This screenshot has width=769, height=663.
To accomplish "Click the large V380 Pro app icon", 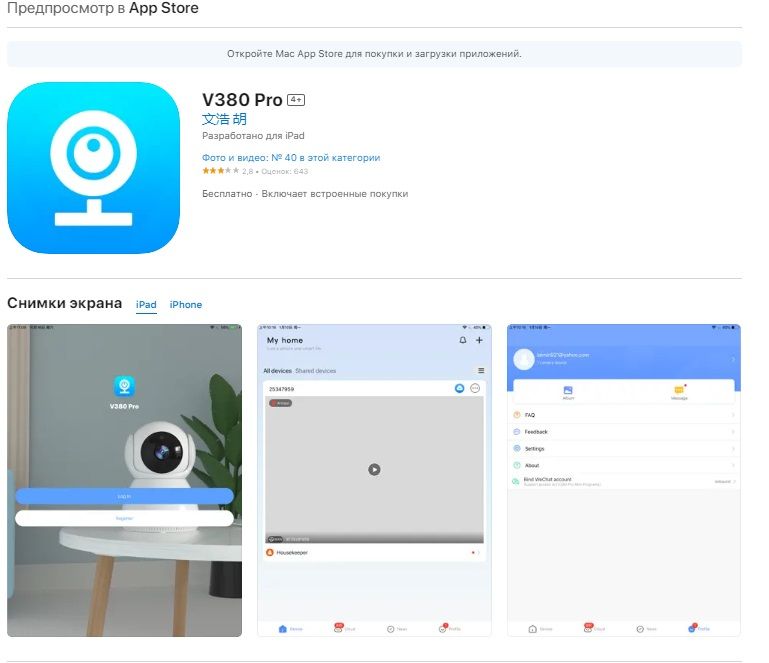I will [x=93, y=168].
